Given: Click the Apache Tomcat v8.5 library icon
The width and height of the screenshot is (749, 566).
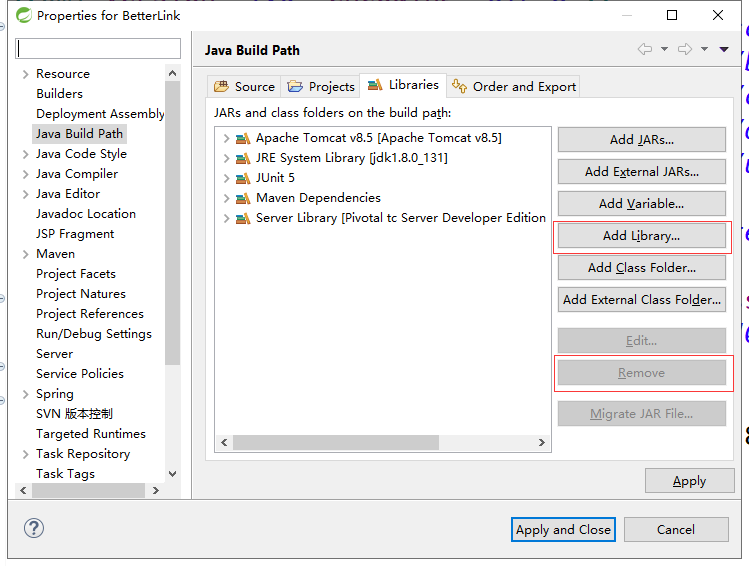Looking at the screenshot, I should (x=243, y=139).
